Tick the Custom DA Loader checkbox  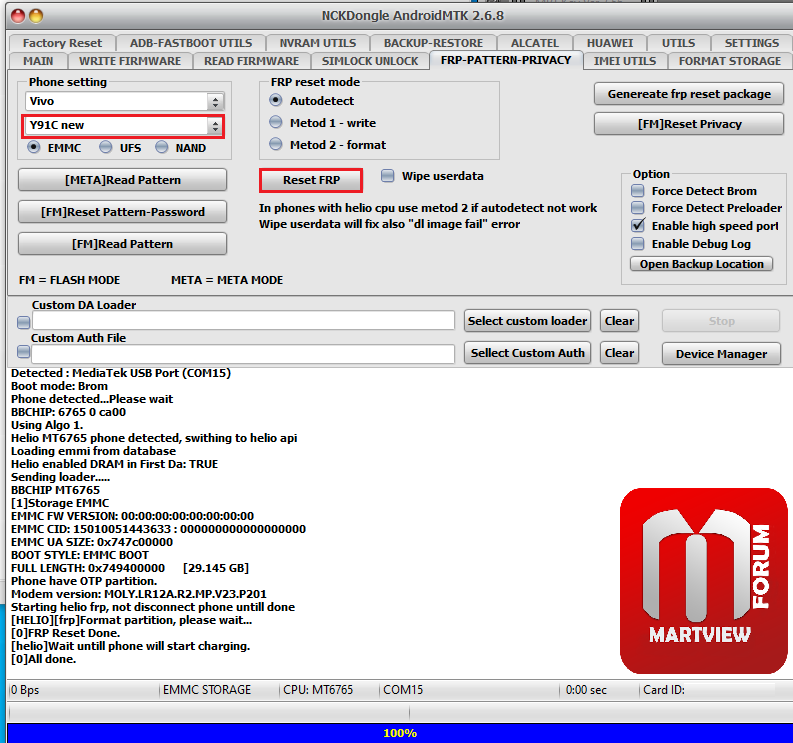tap(23, 322)
